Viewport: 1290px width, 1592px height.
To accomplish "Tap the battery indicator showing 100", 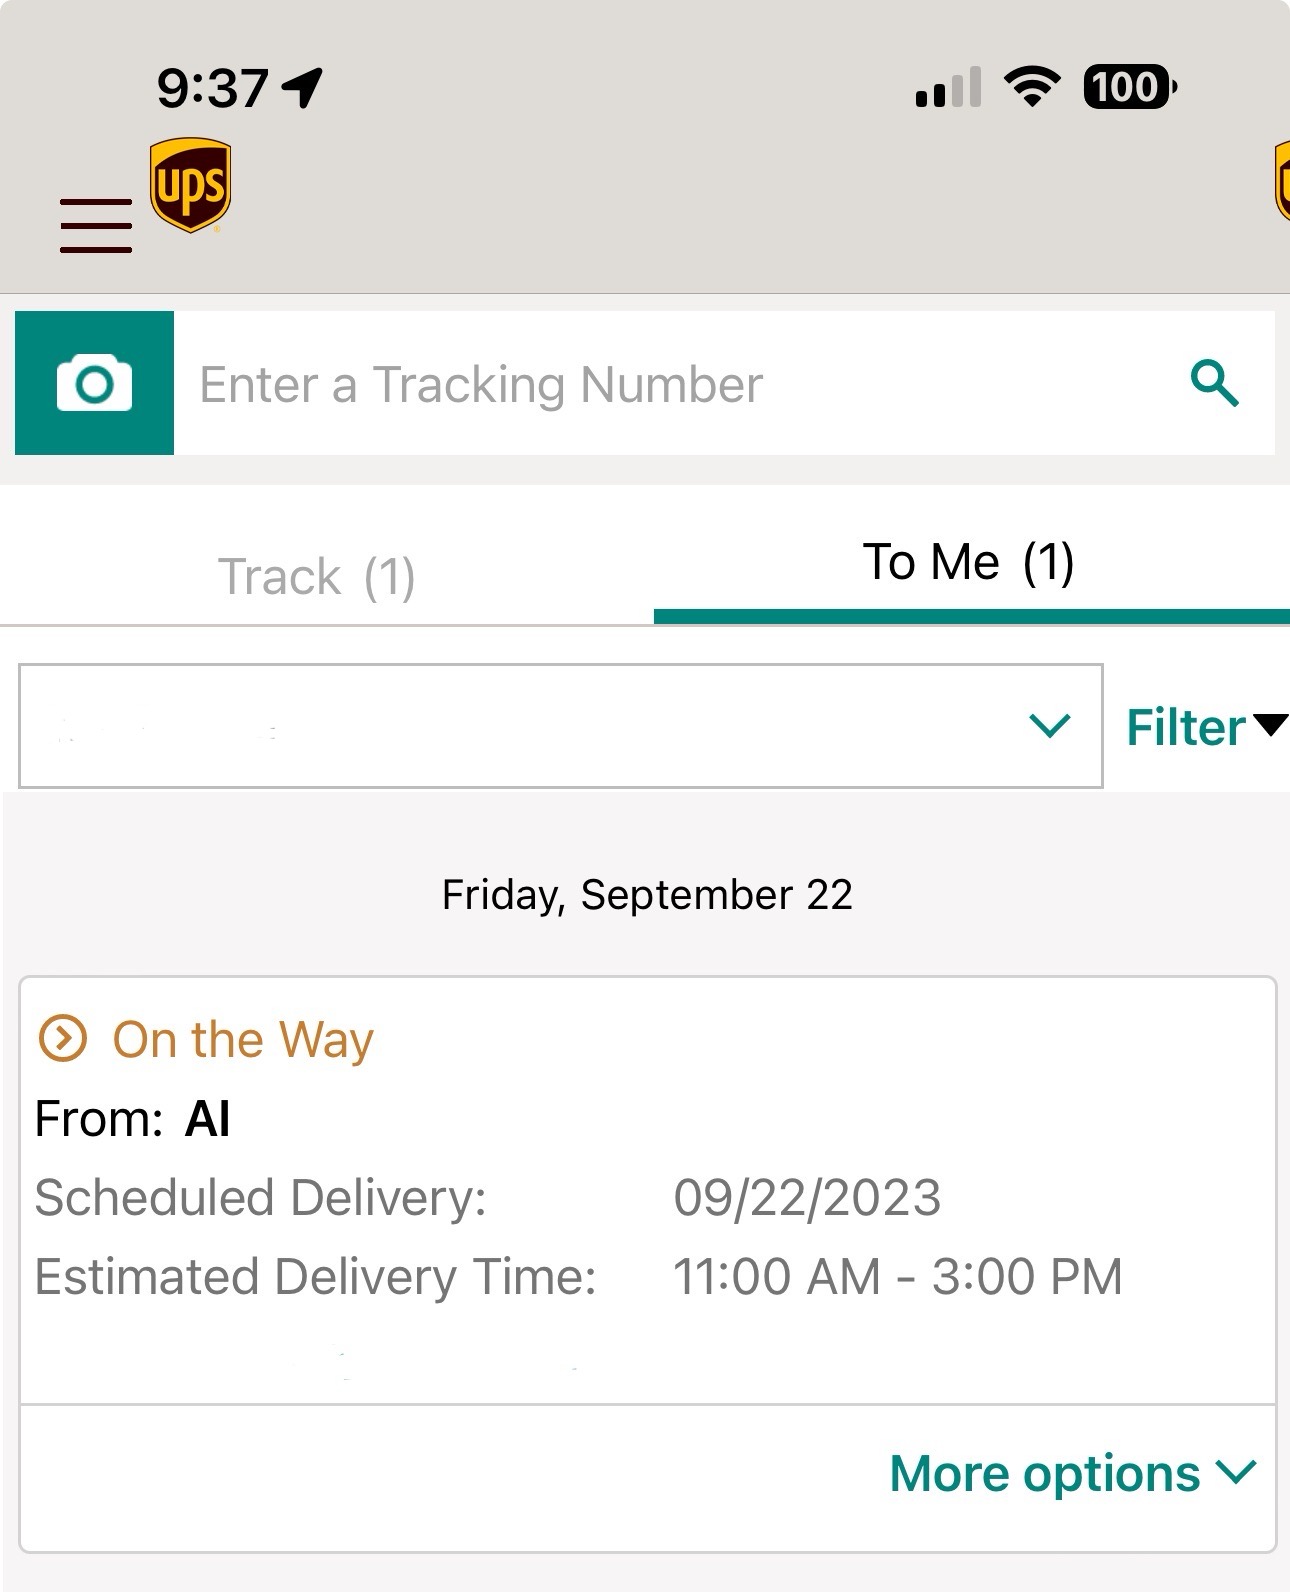I will tap(1130, 87).
